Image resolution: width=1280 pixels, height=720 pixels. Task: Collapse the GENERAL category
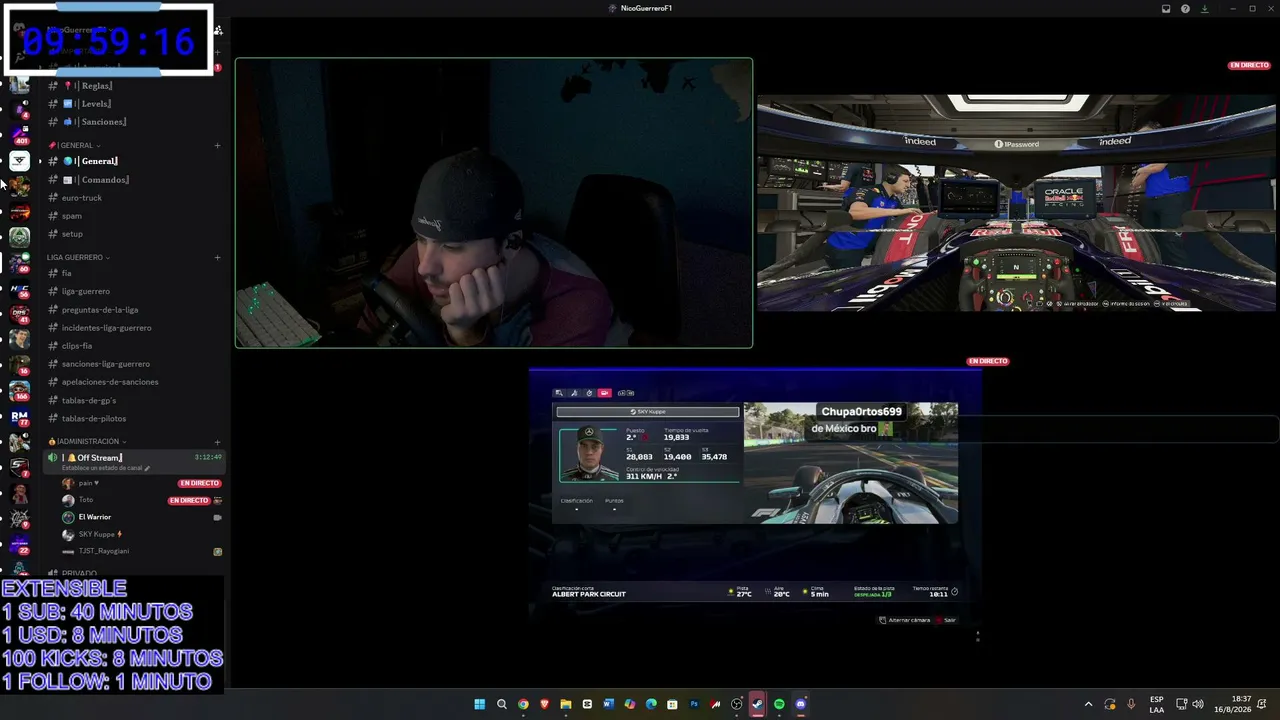pos(74,146)
